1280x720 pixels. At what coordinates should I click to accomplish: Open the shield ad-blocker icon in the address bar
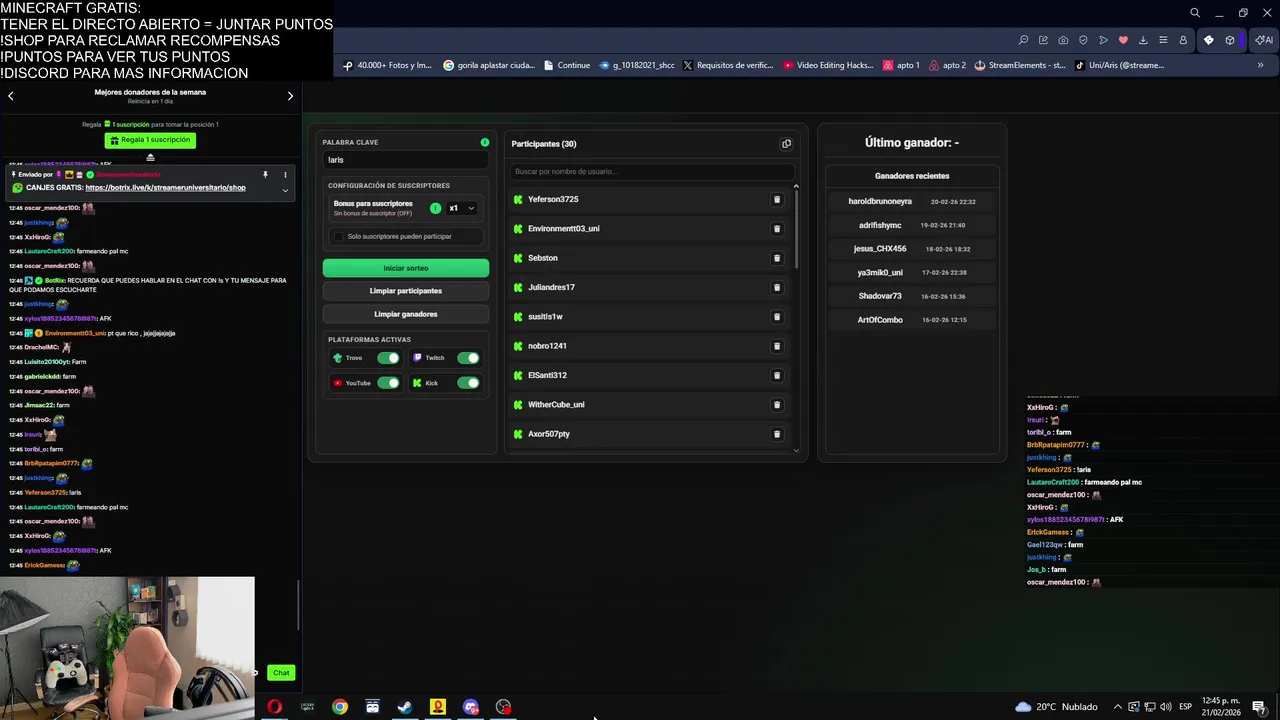tap(1083, 40)
